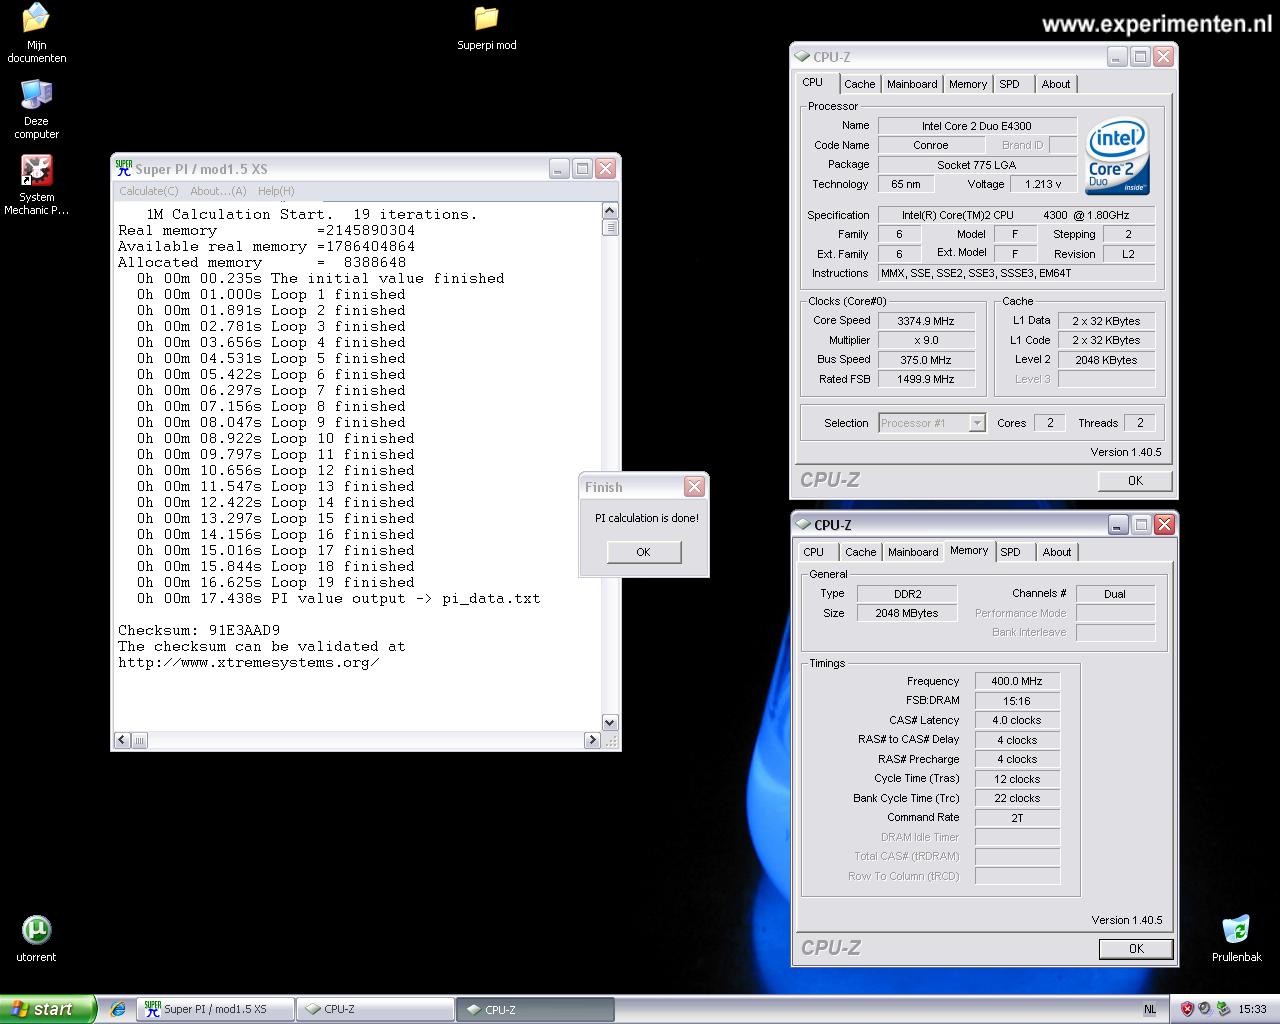Click the Level 2 cache 2048 KBytes field
The height and width of the screenshot is (1024, 1280).
(x=1106, y=360)
